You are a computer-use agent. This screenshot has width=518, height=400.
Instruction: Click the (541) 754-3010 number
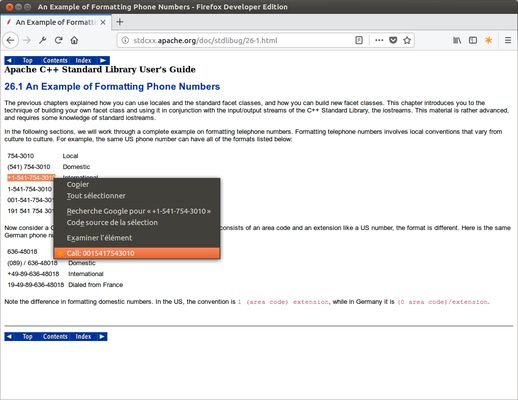tap(29, 167)
